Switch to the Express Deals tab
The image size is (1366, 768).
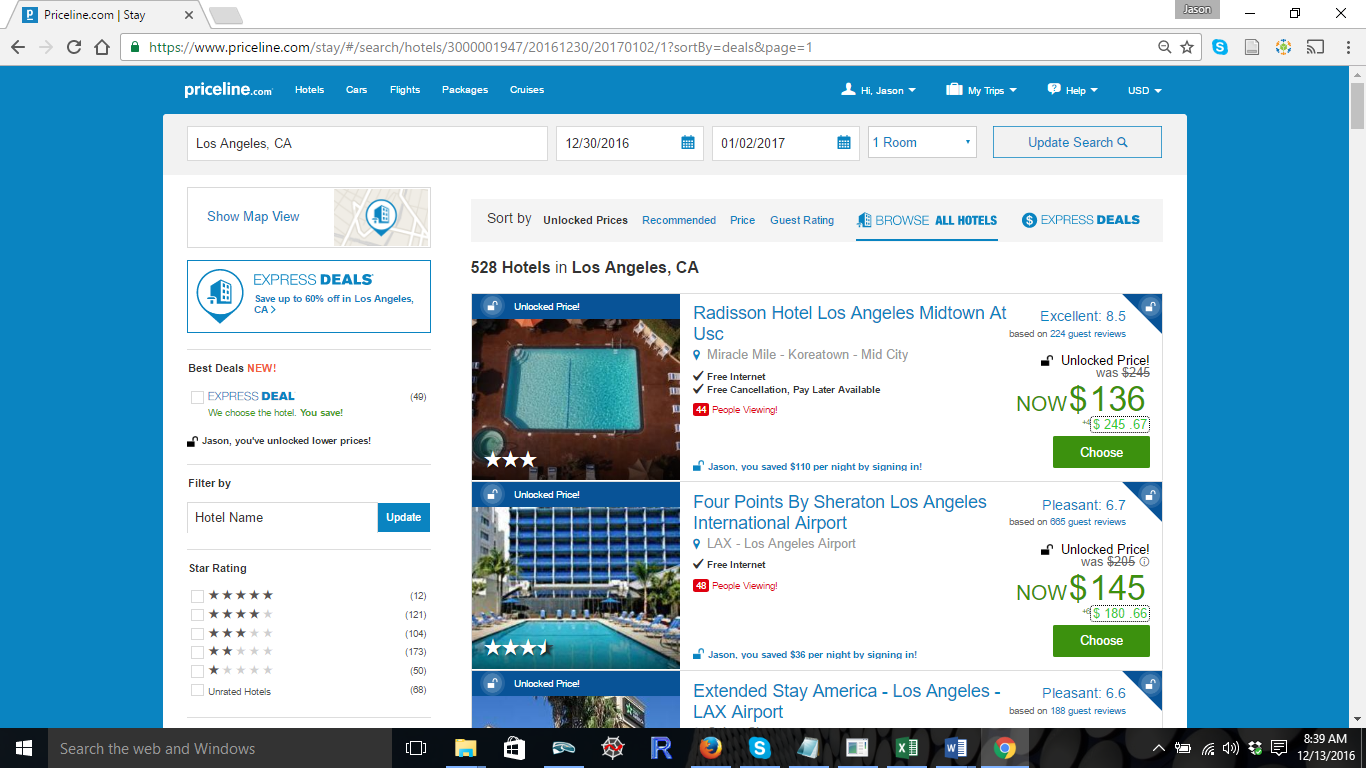click(1081, 220)
